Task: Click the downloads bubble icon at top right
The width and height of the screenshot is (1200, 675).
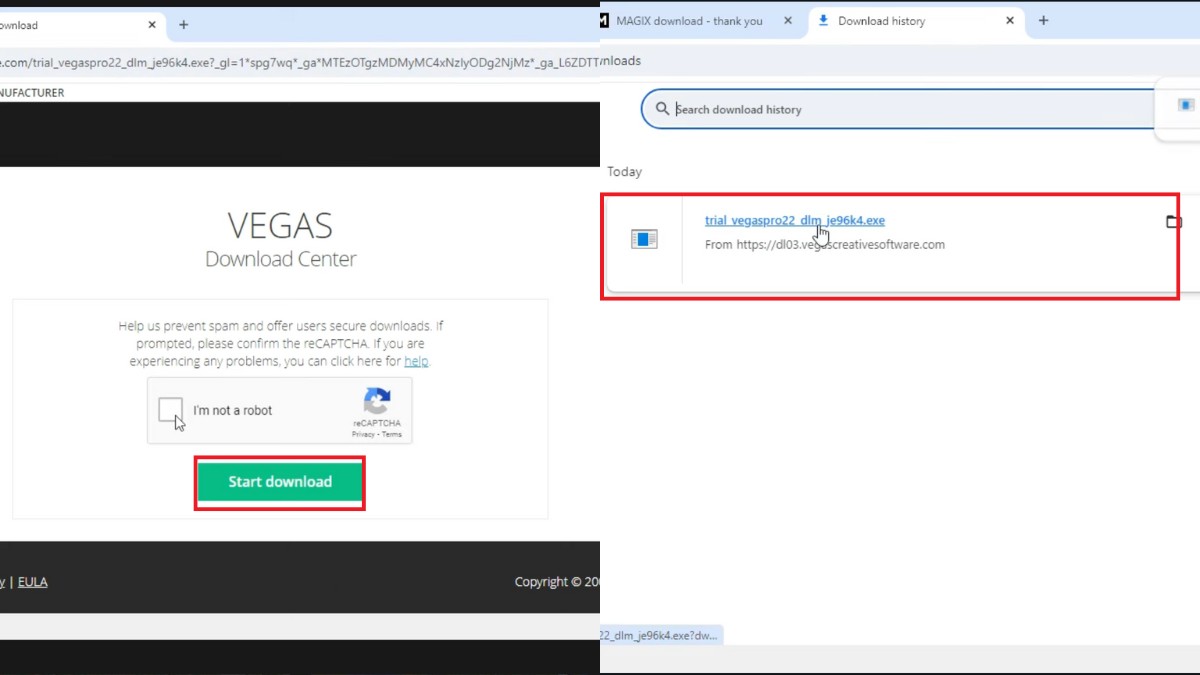Action: tap(1186, 105)
